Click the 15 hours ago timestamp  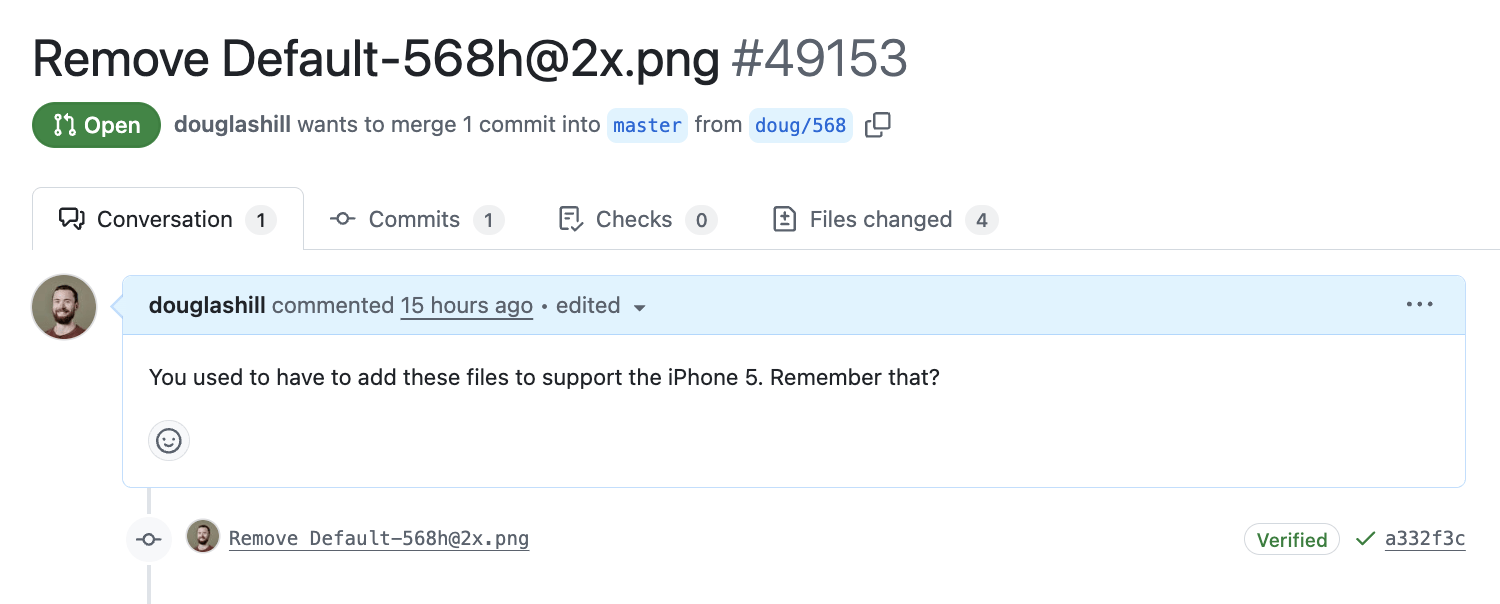click(466, 305)
